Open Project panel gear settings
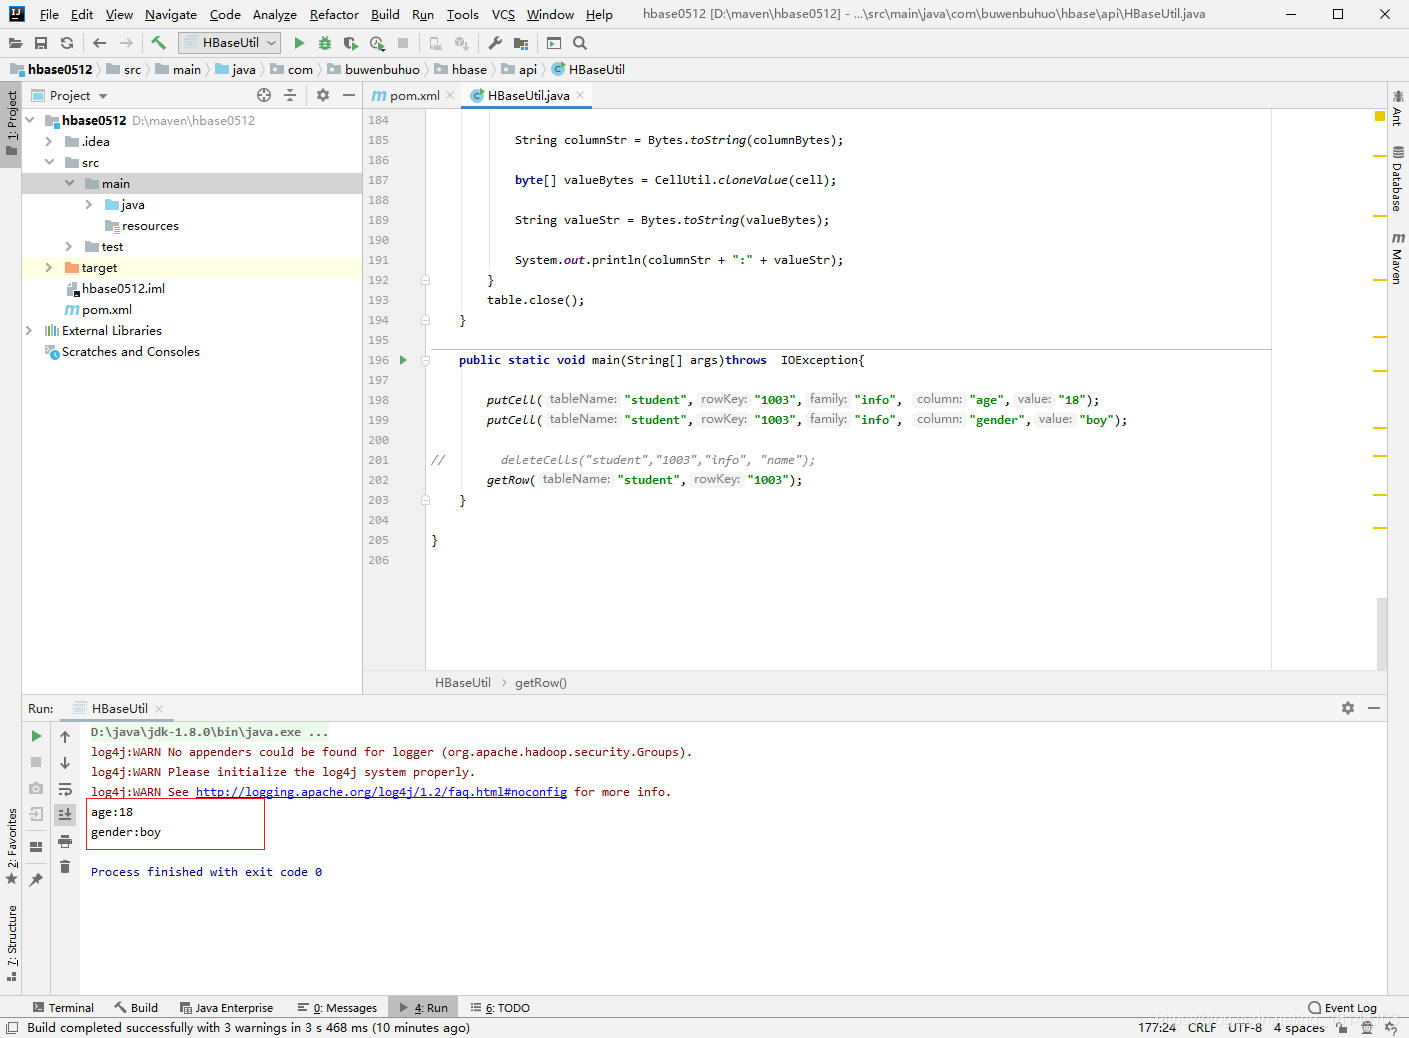Image resolution: width=1409 pixels, height=1038 pixels. (x=322, y=95)
